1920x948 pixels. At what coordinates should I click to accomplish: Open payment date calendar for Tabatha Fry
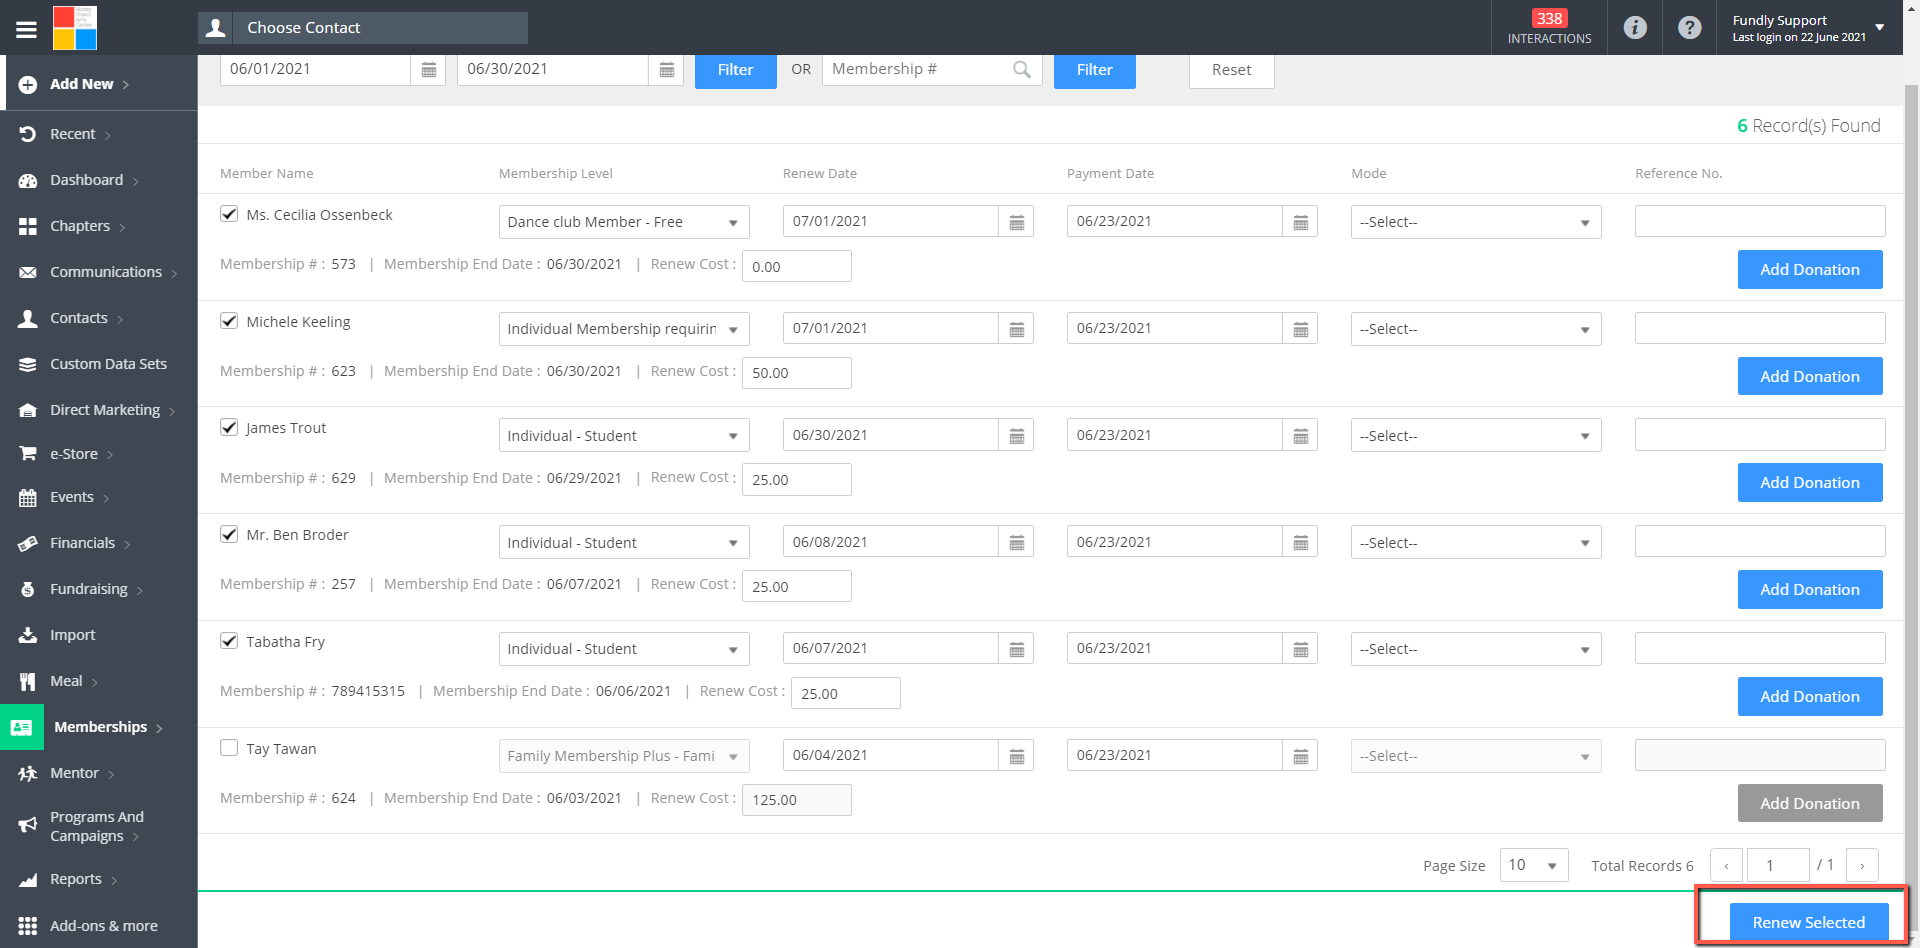point(1300,649)
